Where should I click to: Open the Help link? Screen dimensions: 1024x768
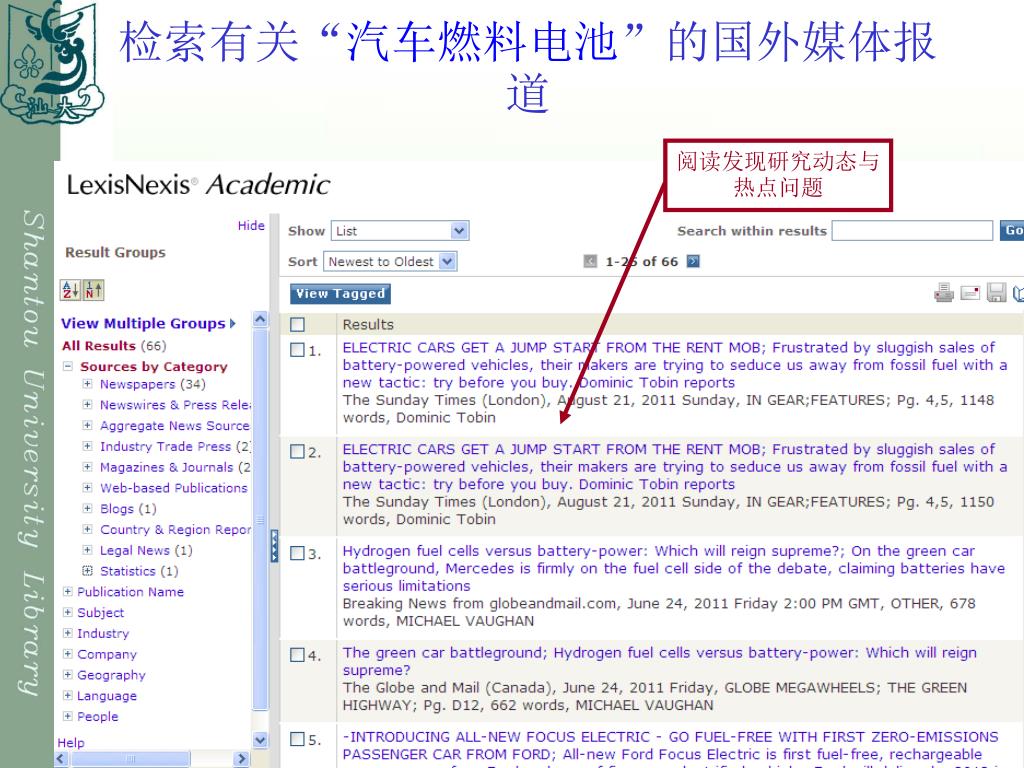(x=71, y=743)
